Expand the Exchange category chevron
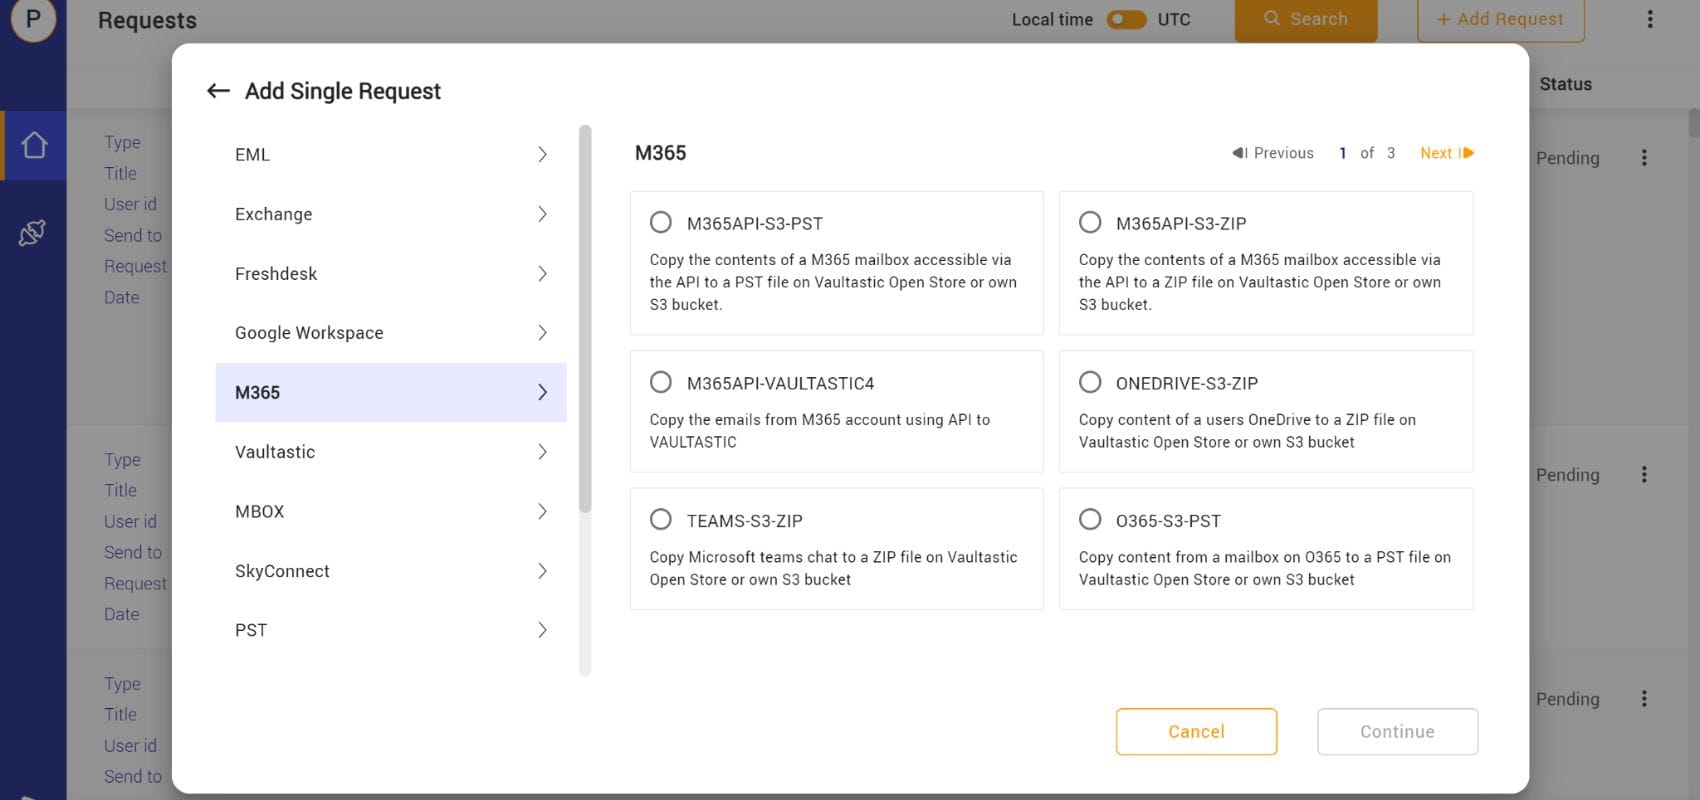 pos(542,214)
